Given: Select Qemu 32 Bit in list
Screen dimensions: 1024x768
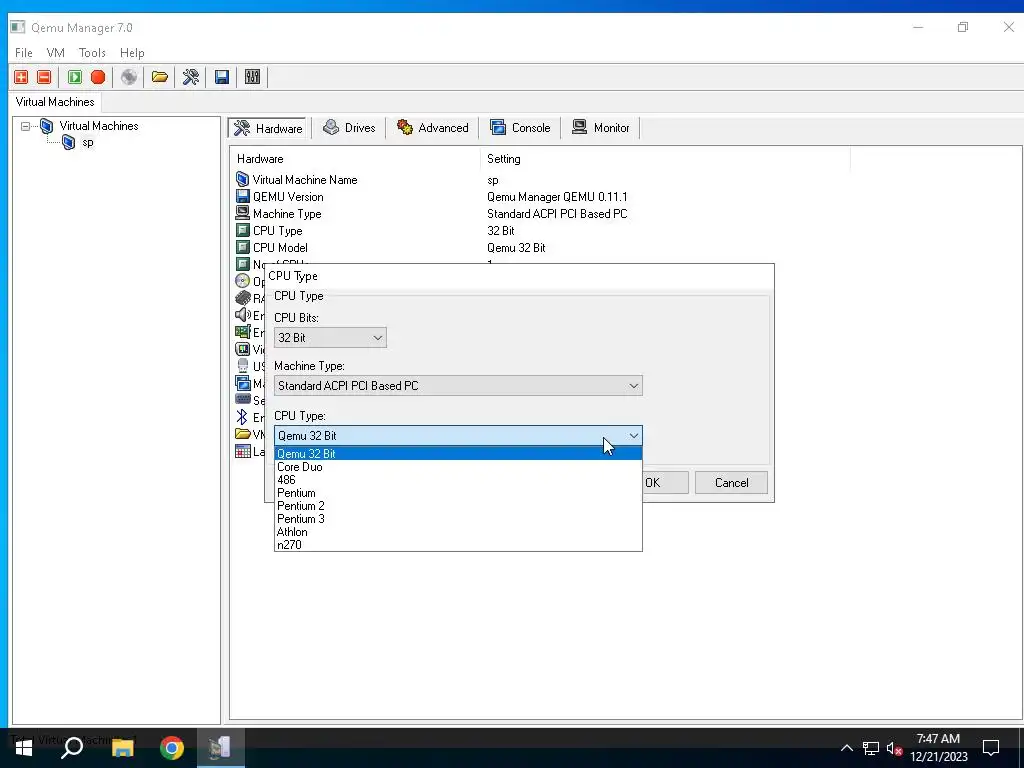Looking at the screenshot, I should pyautogui.click(x=458, y=454).
